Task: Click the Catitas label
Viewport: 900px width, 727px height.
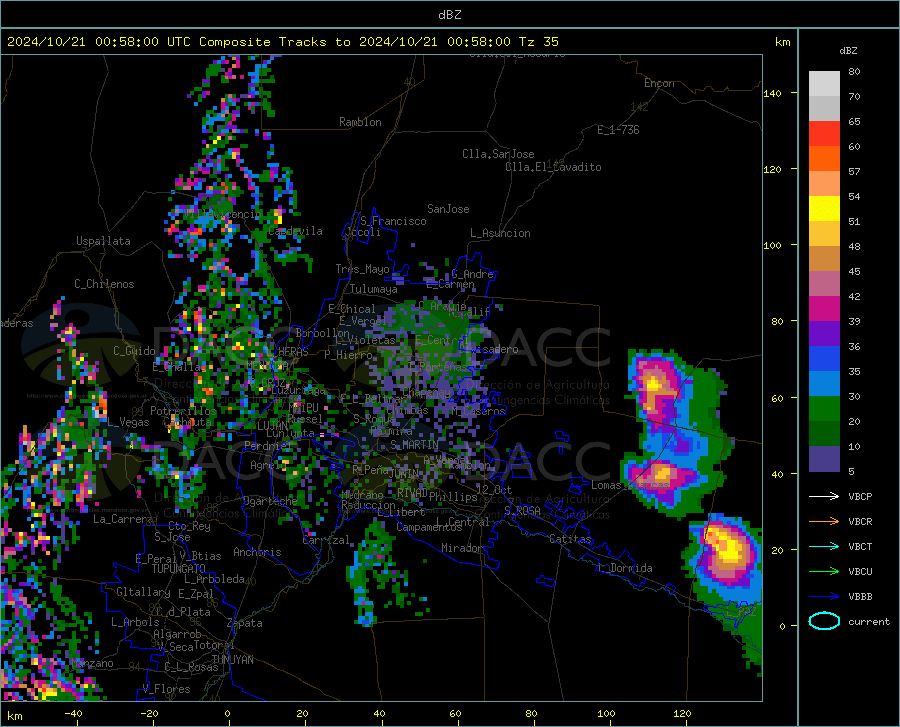Action: pos(570,539)
